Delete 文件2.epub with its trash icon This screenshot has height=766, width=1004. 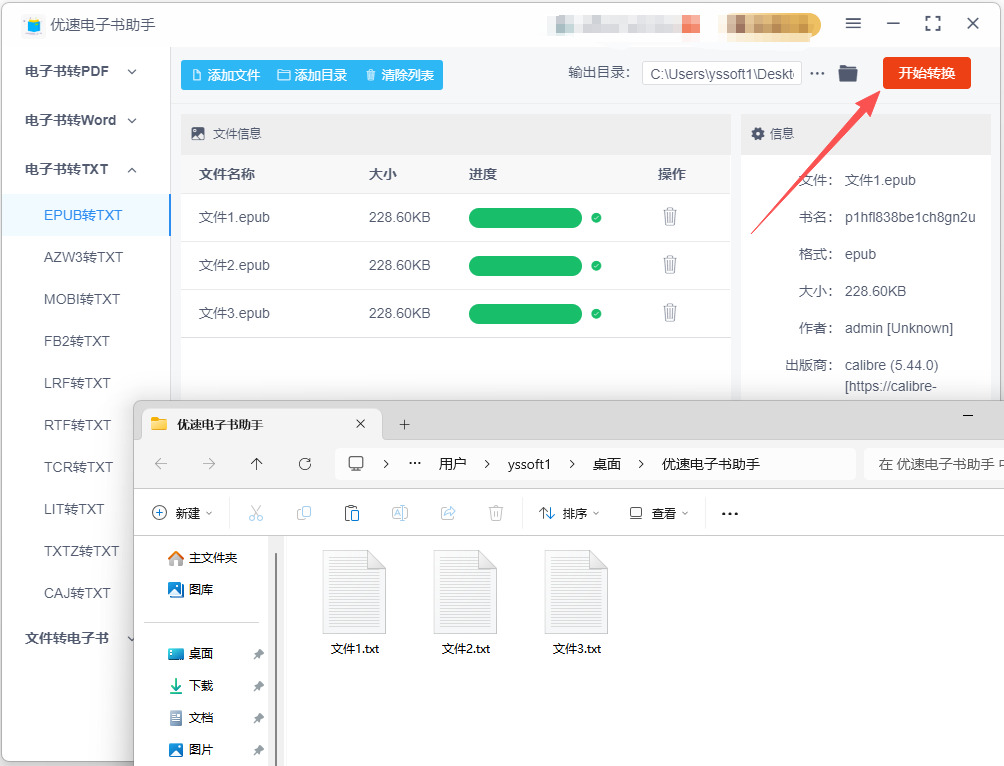click(x=670, y=265)
